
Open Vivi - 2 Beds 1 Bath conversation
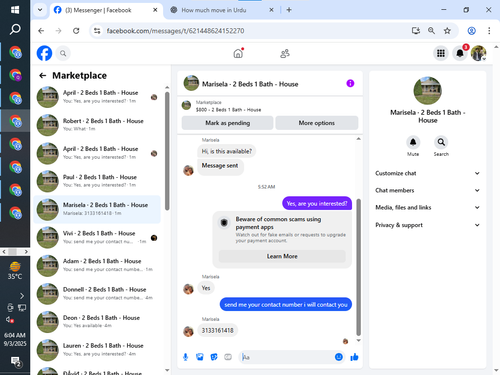[x=97, y=237]
